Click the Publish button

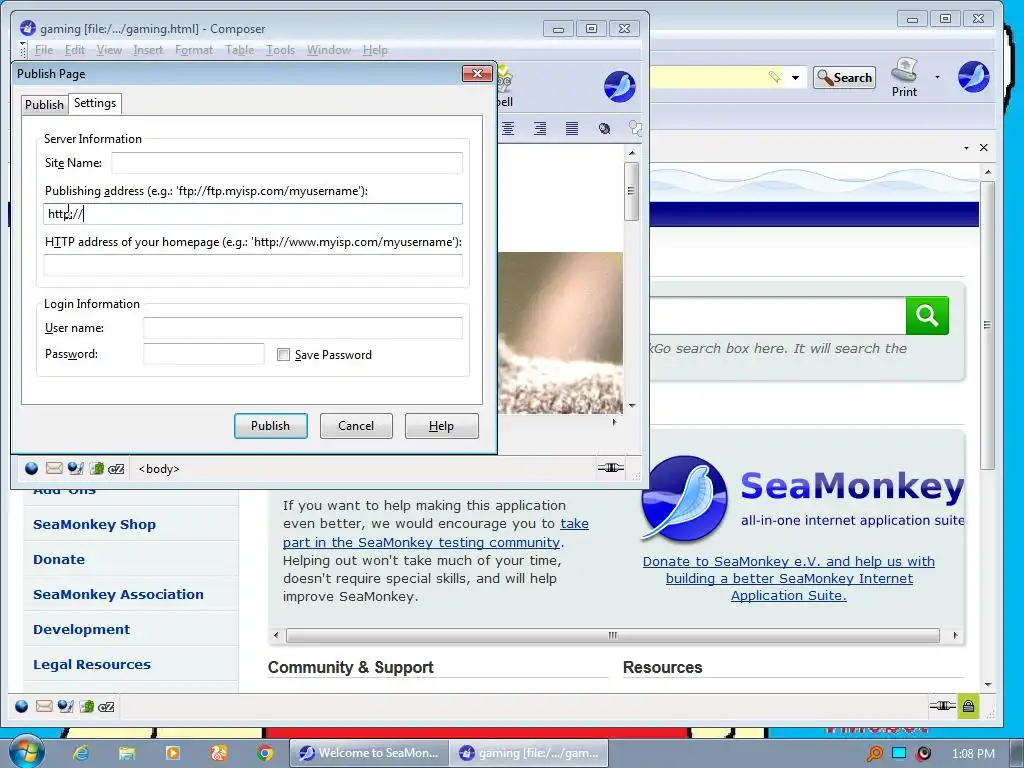tap(270, 426)
